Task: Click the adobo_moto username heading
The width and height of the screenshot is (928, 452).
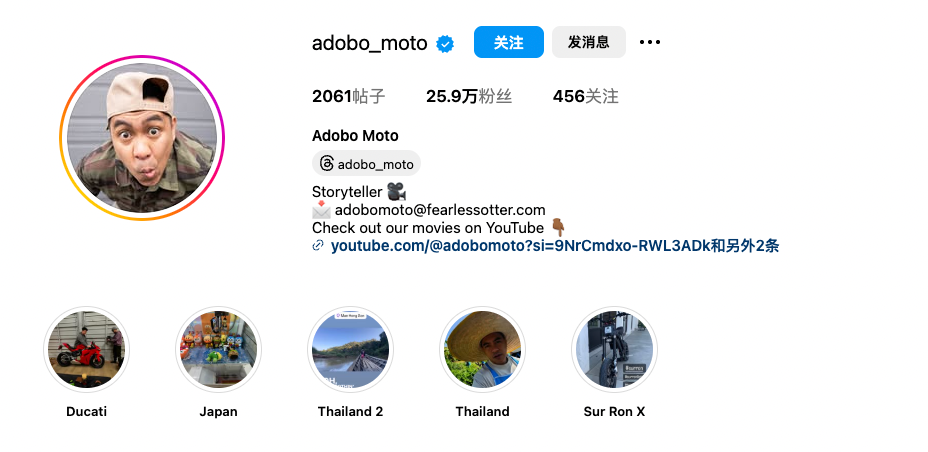Action: (x=369, y=43)
